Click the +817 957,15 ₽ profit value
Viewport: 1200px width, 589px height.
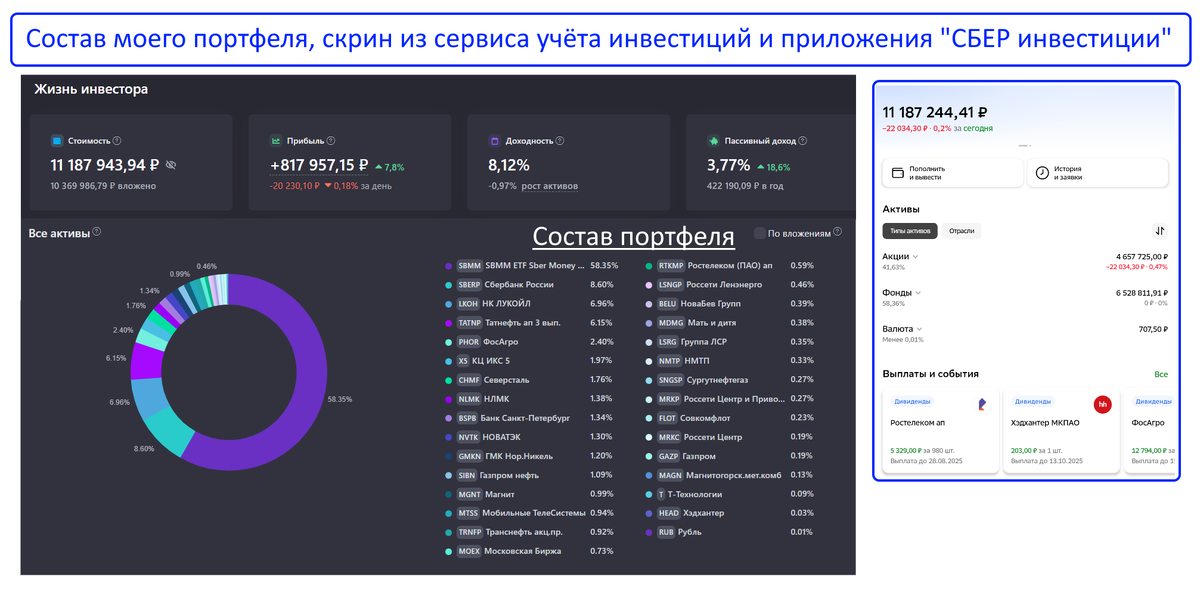(319, 165)
